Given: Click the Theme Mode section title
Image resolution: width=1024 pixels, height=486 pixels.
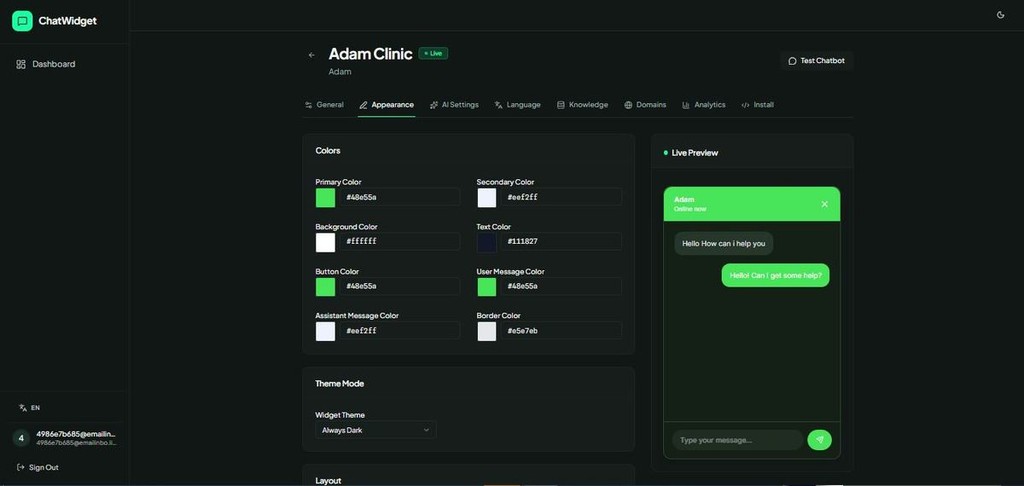Looking at the screenshot, I should (x=340, y=383).
